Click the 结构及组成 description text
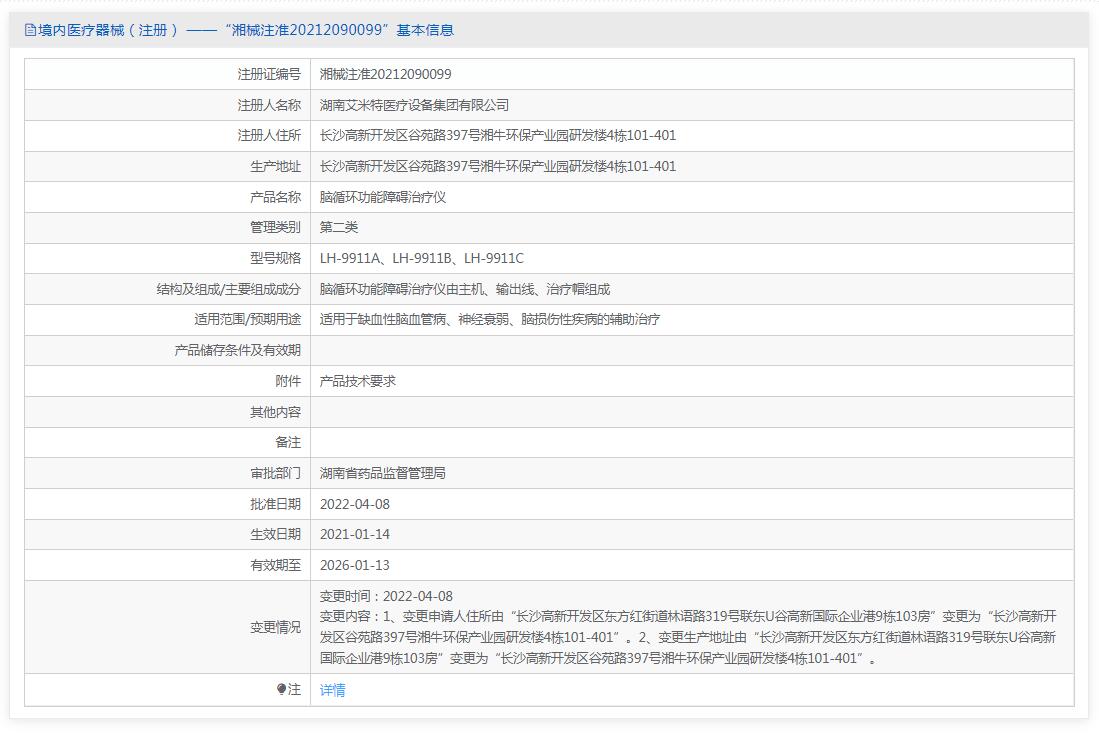This screenshot has height=741, width=1099. point(464,289)
